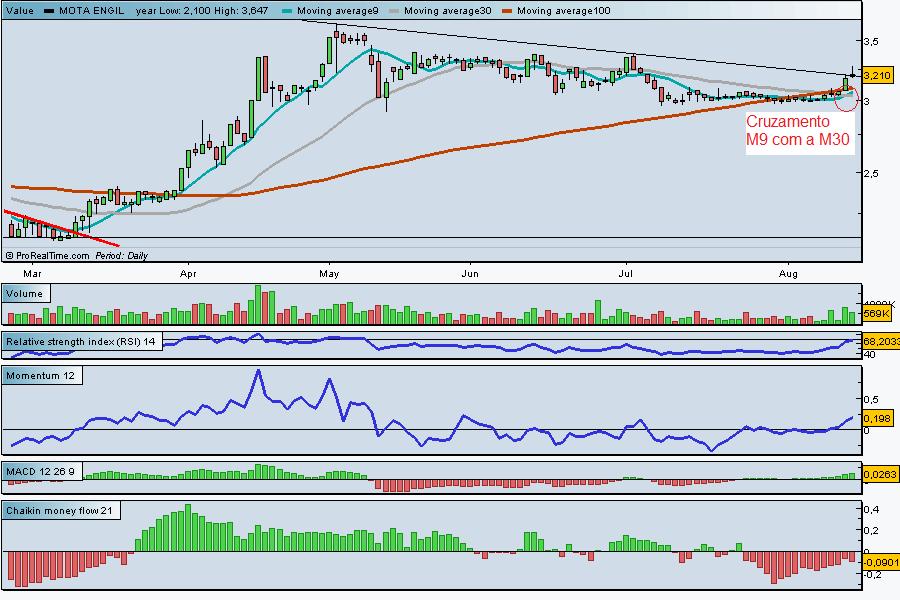This screenshot has width=900, height=600.
Task: Select the MACD 12 26 9 panel label
Action: 41,471
